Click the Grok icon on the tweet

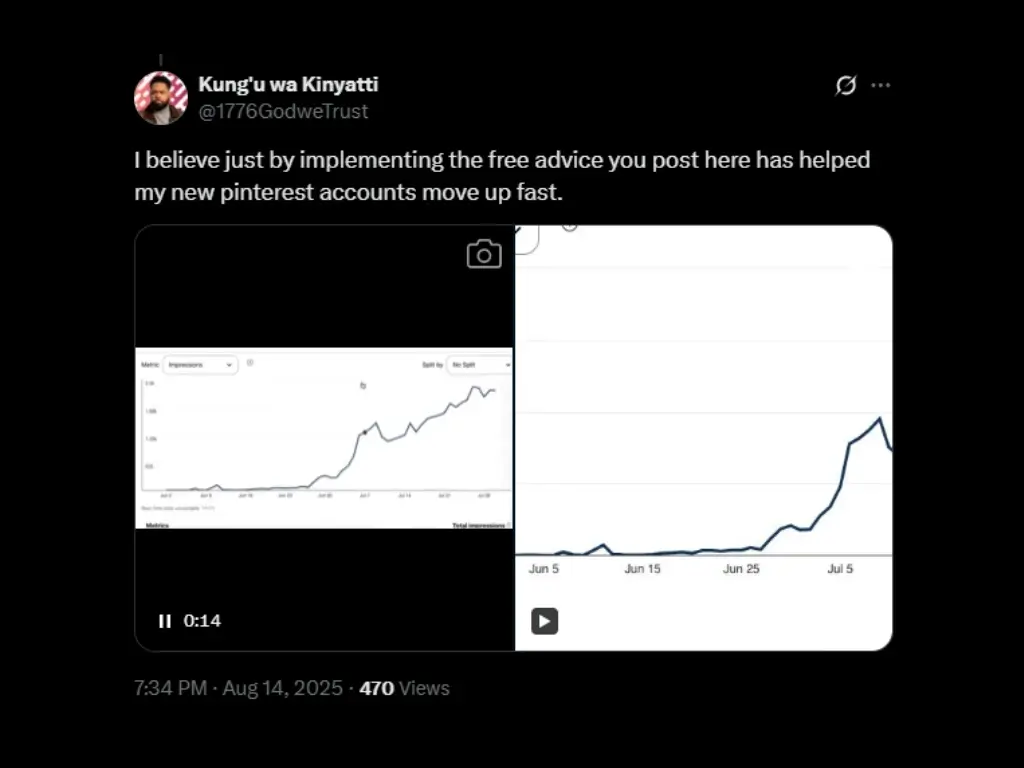pos(845,86)
